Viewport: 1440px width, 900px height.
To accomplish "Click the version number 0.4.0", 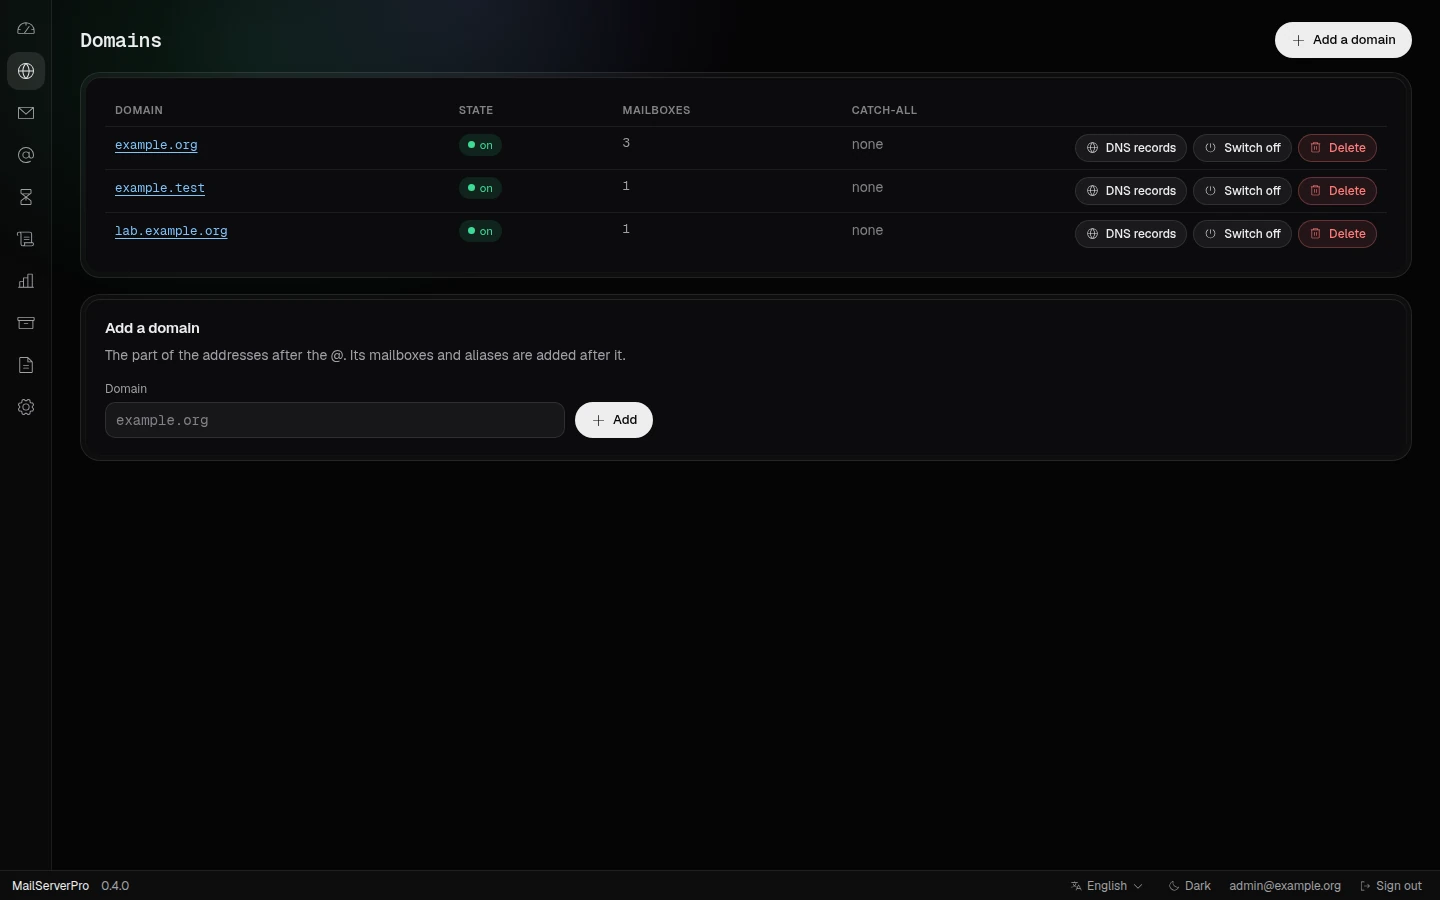I will coord(115,886).
